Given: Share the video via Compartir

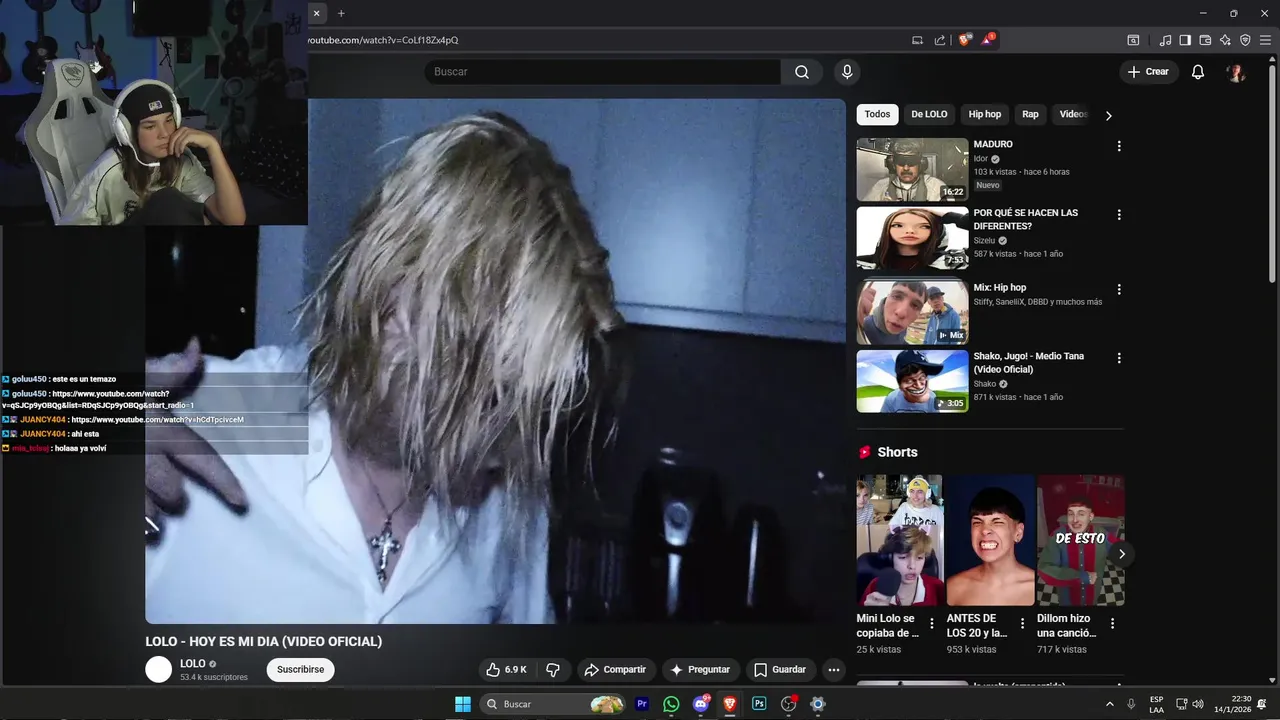Looking at the screenshot, I should 615,670.
